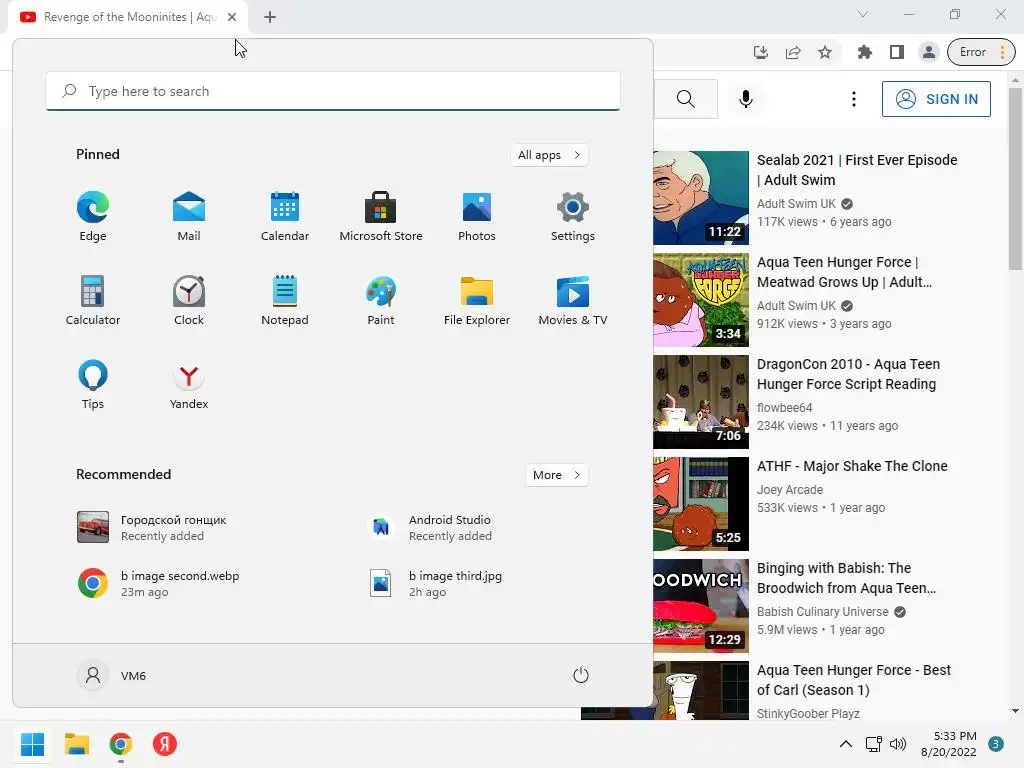Viewport: 1024px width, 768px height.
Task: Close the Revenge of the Mooninites tab
Action: point(232,17)
